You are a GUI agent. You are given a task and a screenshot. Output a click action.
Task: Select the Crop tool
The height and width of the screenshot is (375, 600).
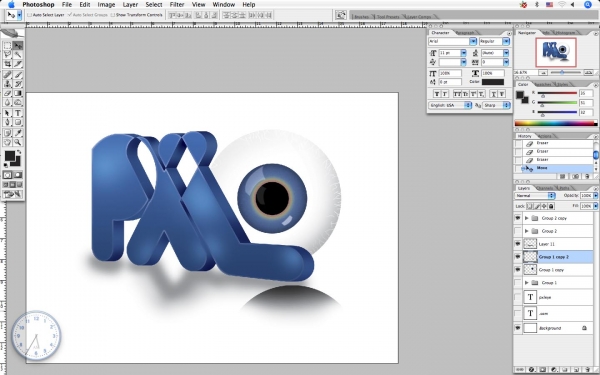click(x=7, y=64)
